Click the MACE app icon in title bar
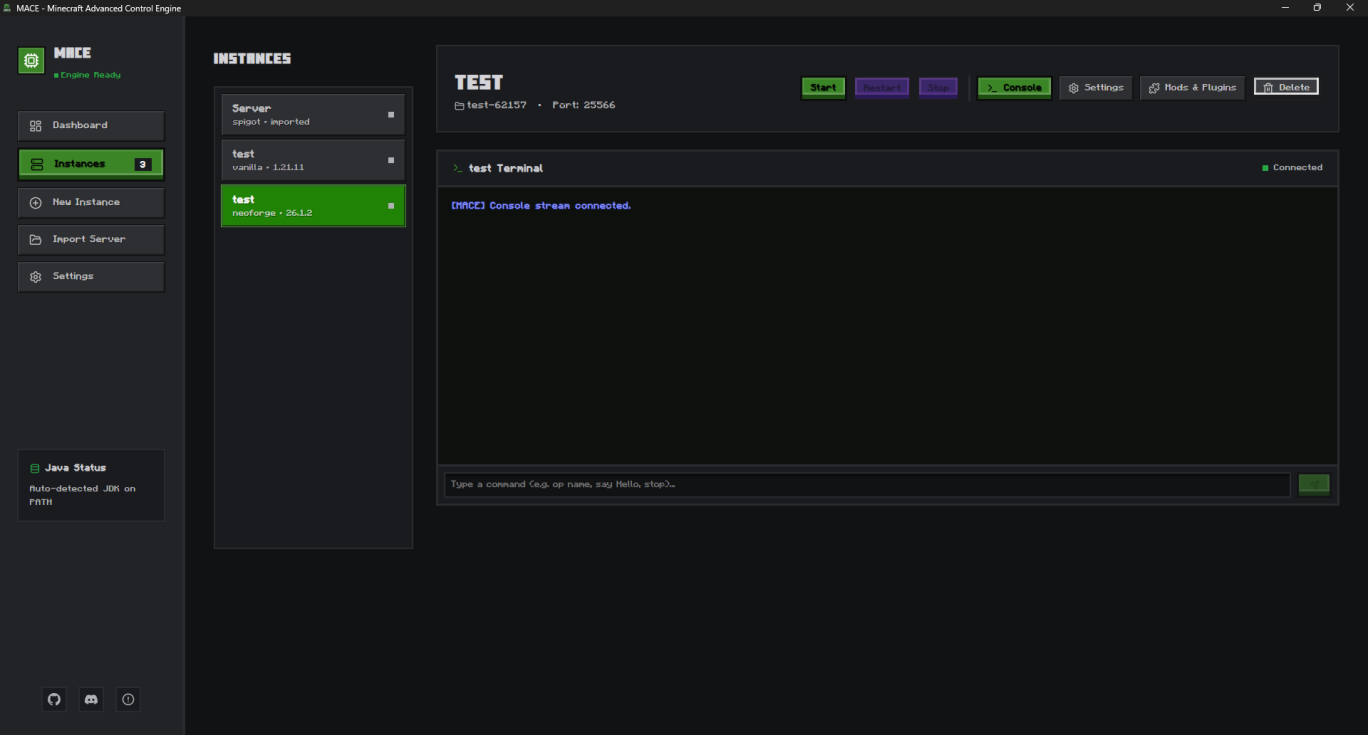 tap(7, 7)
